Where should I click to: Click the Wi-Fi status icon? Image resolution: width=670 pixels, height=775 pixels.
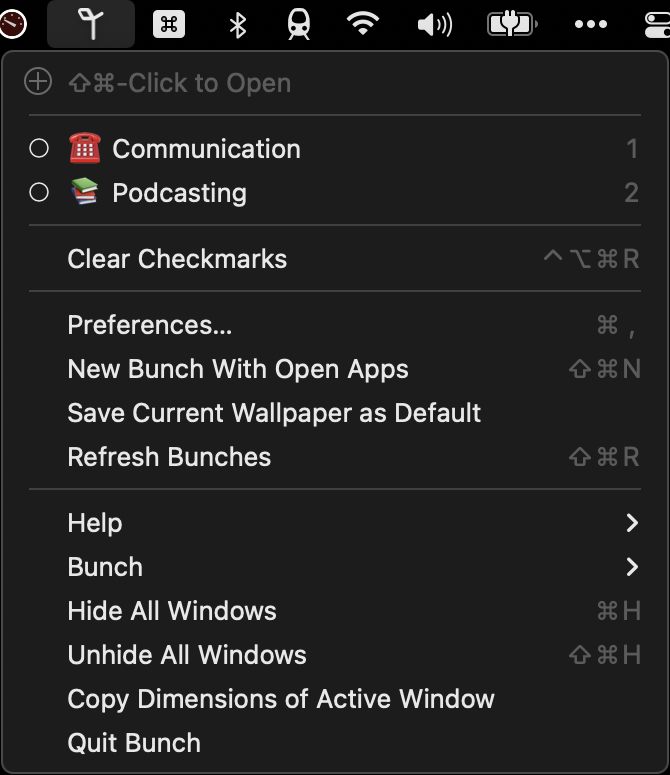click(x=363, y=24)
